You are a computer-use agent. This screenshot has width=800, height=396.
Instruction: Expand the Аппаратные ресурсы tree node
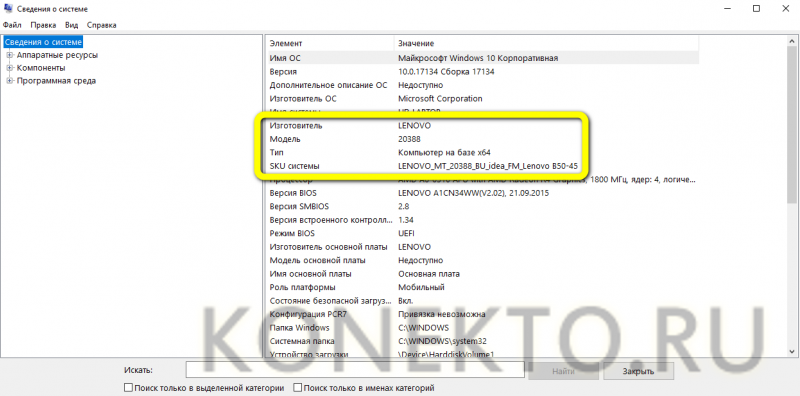(x=10, y=55)
